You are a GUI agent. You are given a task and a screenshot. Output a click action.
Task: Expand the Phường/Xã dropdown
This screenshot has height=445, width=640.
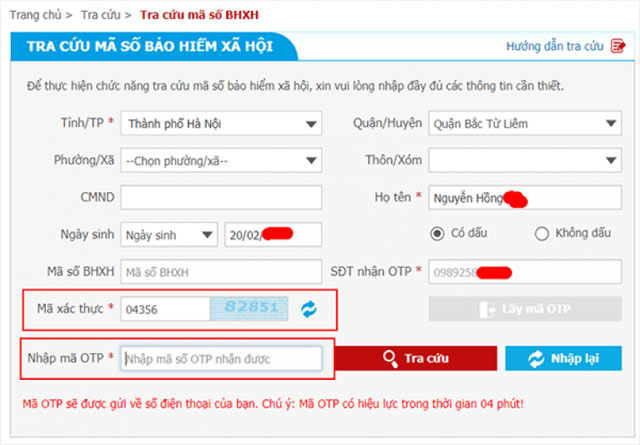point(221,160)
